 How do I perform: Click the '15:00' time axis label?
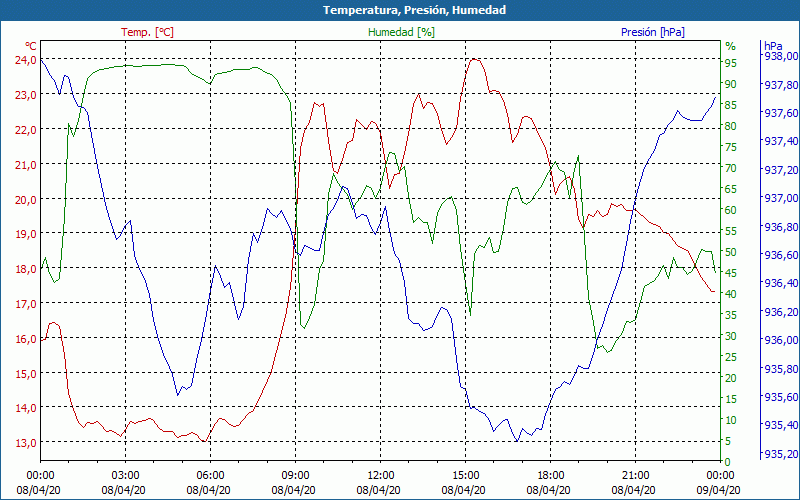465,475
